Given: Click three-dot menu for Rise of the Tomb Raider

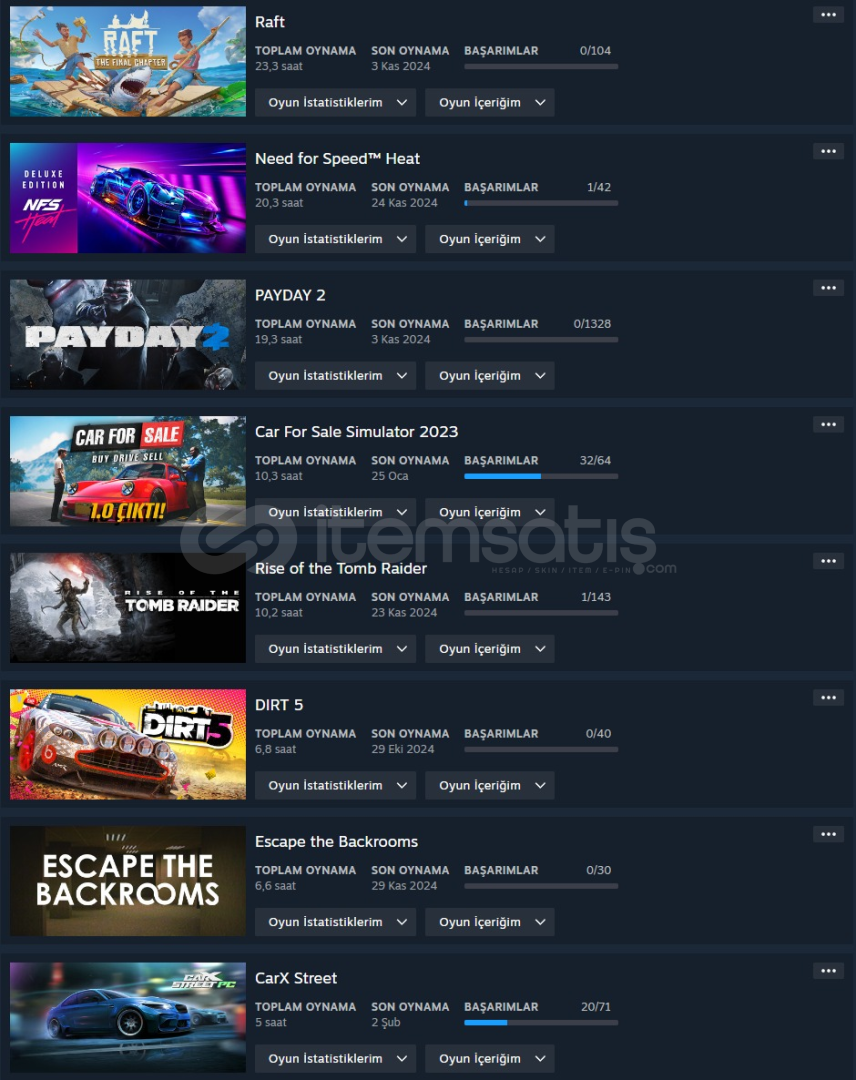Looking at the screenshot, I should (828, 561).
